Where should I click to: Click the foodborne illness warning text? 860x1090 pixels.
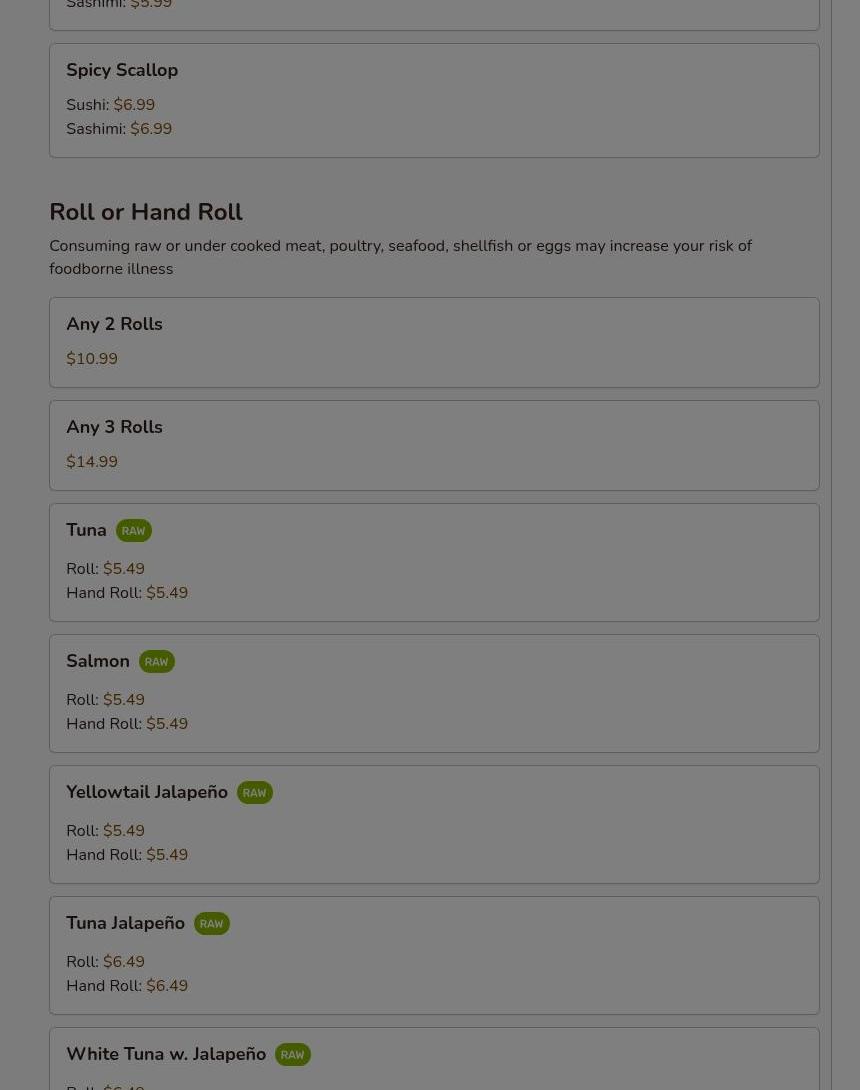click(x=400, y=257)
